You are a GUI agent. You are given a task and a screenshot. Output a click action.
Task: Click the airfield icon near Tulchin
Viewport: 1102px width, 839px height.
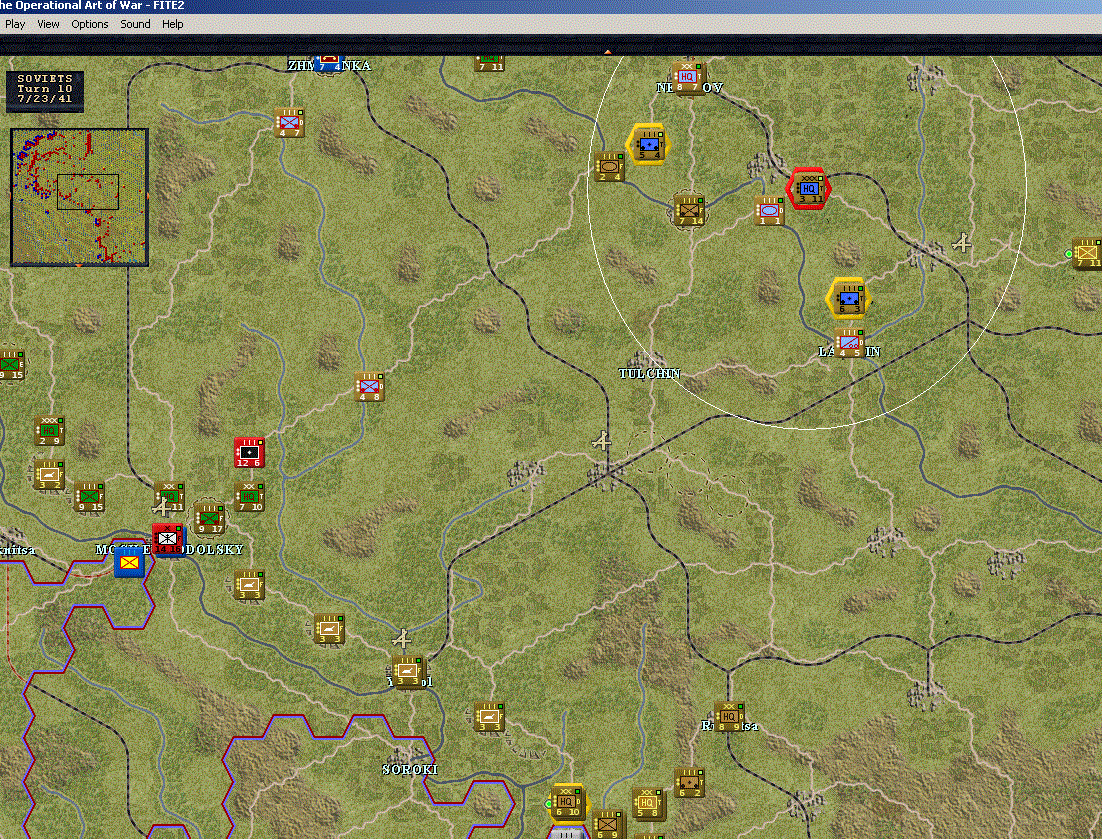point(602,441)
